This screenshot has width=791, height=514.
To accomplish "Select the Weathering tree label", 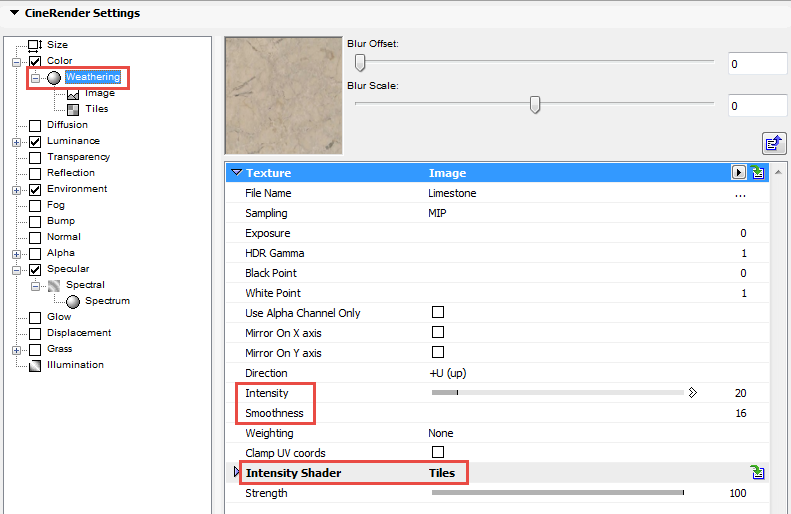I will click(x=93, y=77).
